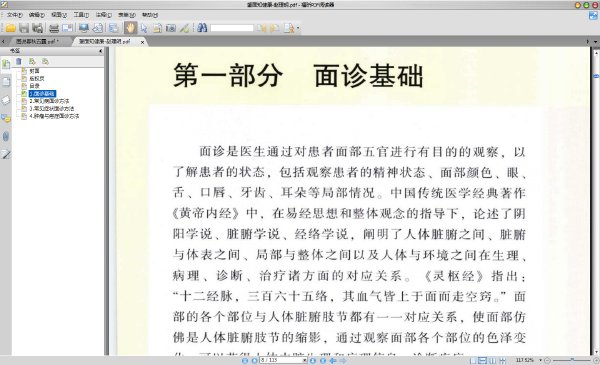Open the Comments menu (注释)
This screenshot has width=600, height=365.
pos(103,15)
